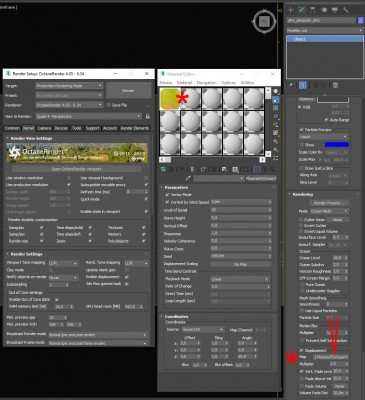Click the Render button

click(128, 90)
